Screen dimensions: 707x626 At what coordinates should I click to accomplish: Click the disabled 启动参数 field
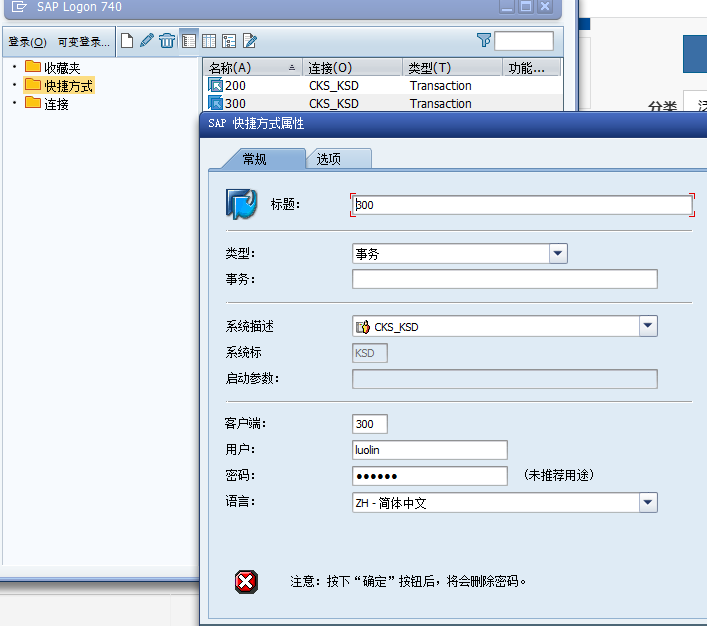505,379
